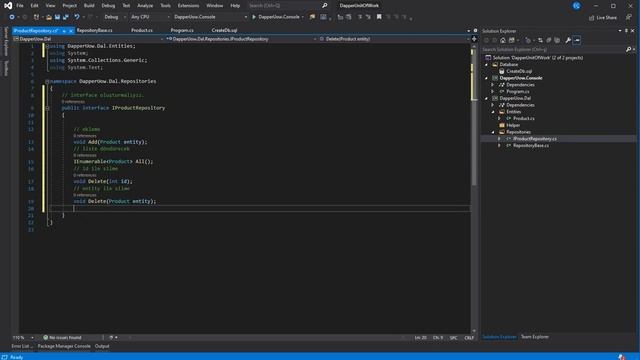
Task: Click the New Project toolbar icon
Action: click(x=36, y=17)
